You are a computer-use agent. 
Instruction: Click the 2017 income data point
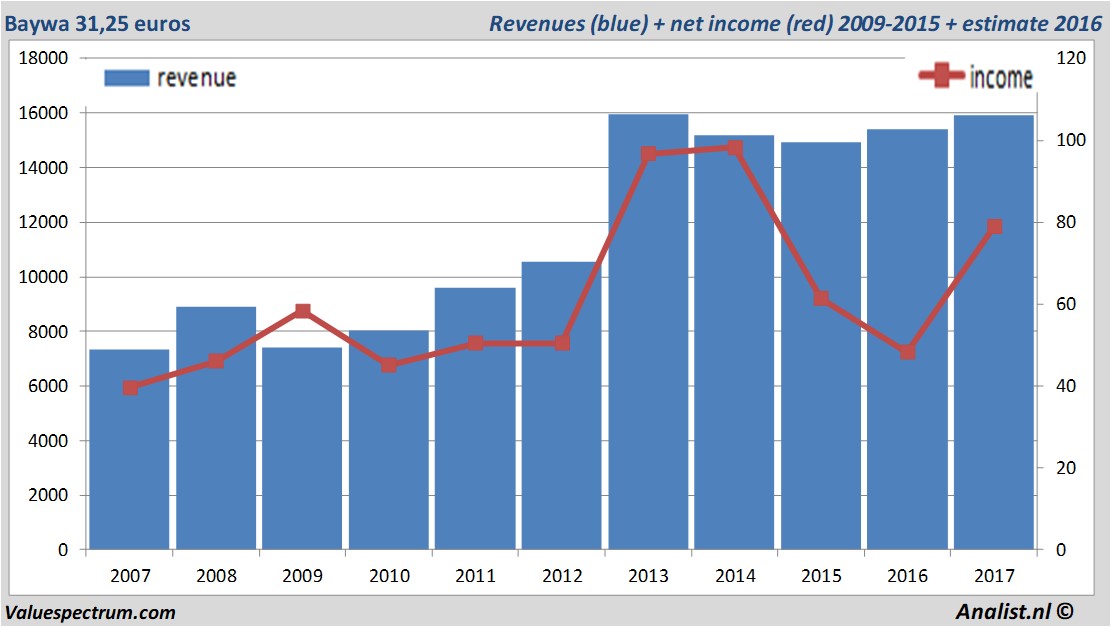point(994,227)
